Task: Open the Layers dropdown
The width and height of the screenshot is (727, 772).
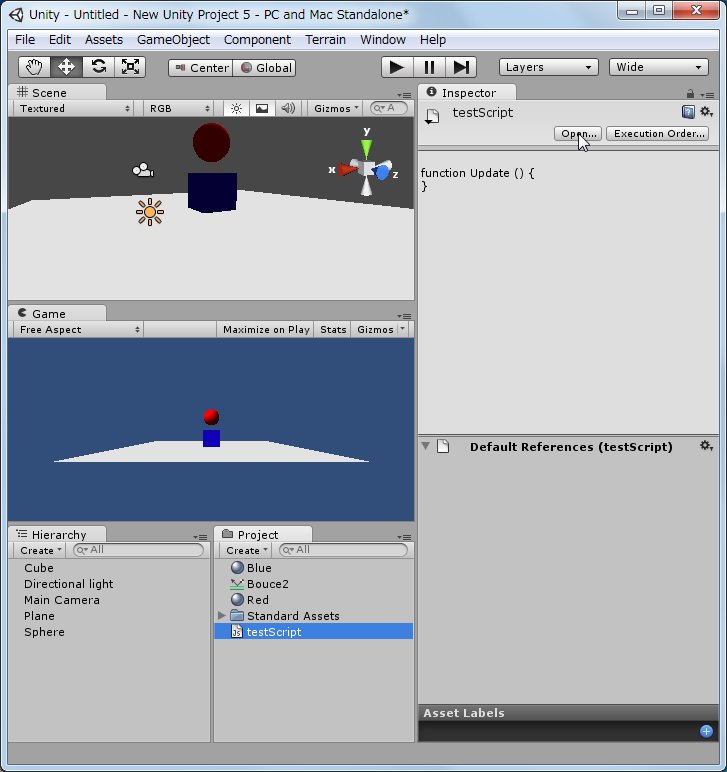Action: coord(548,67)
